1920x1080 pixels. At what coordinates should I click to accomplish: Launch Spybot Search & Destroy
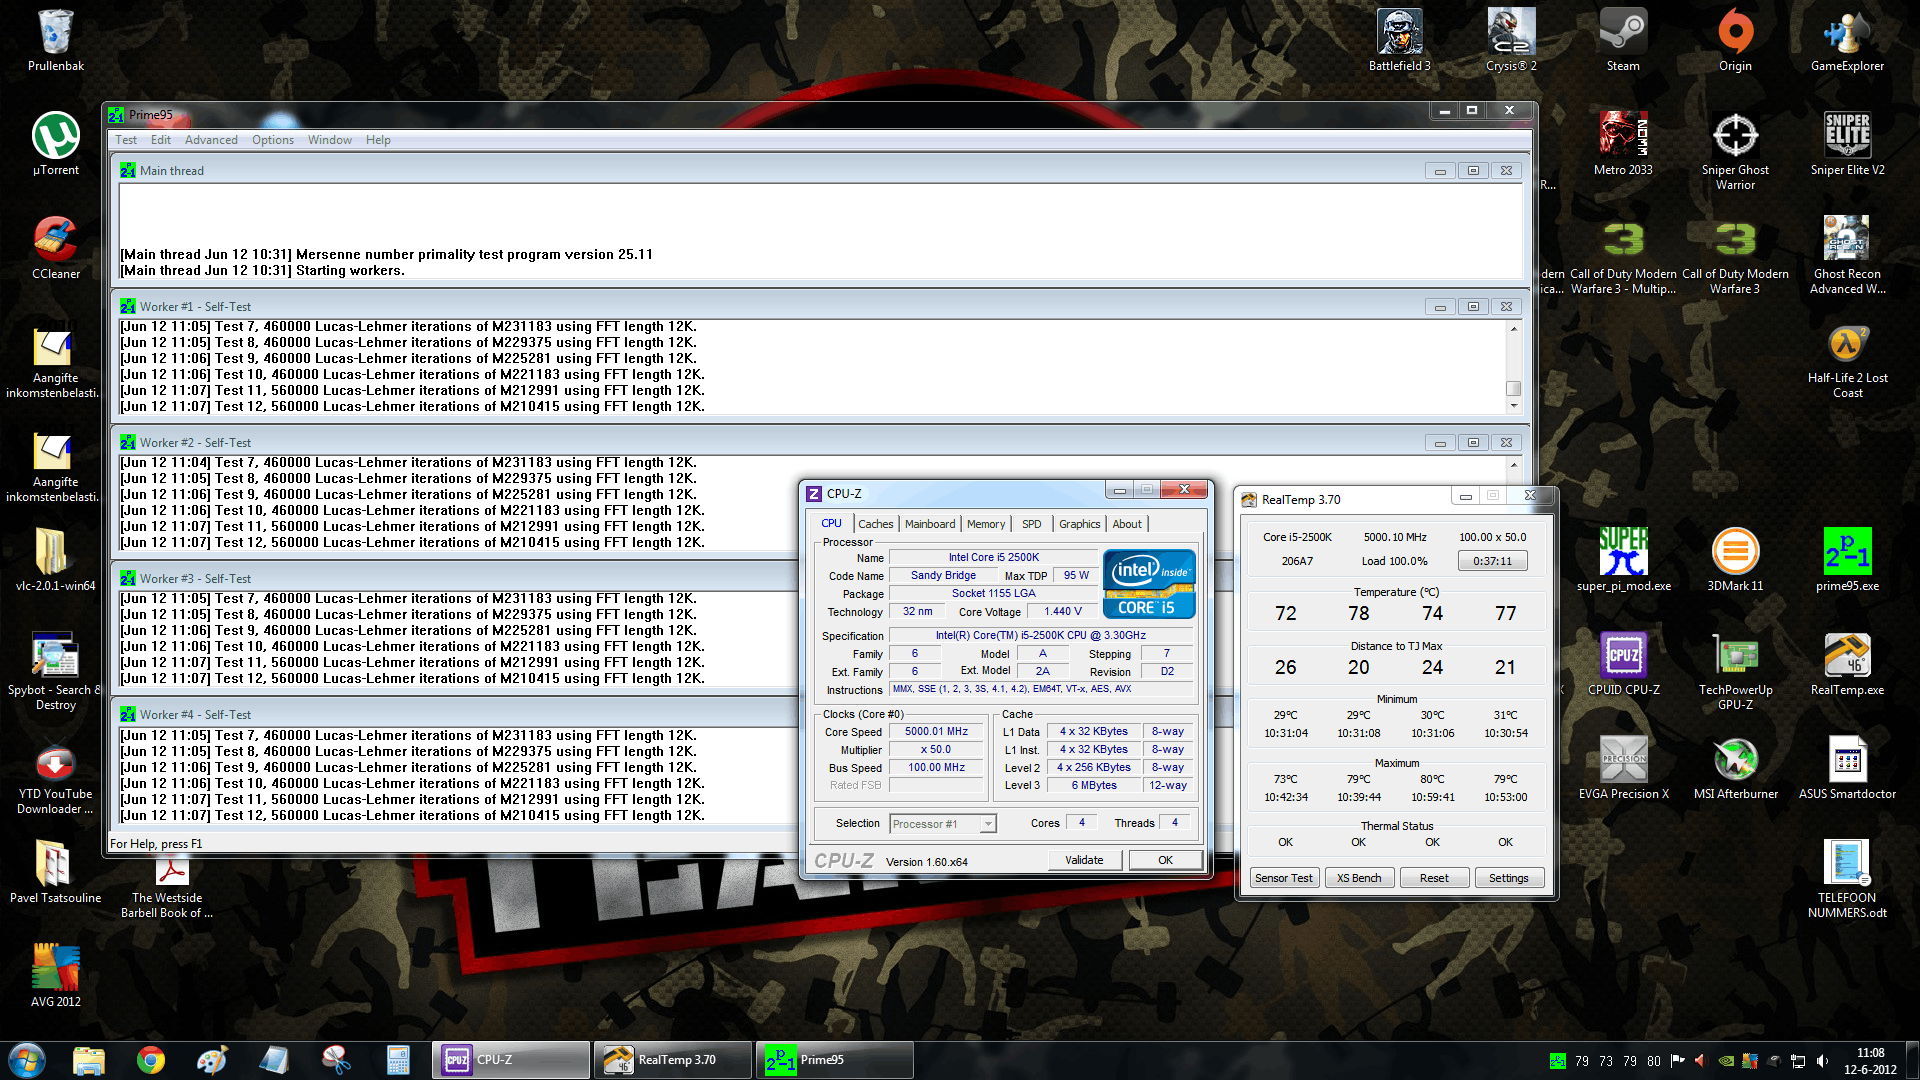[x=56, y=670]
